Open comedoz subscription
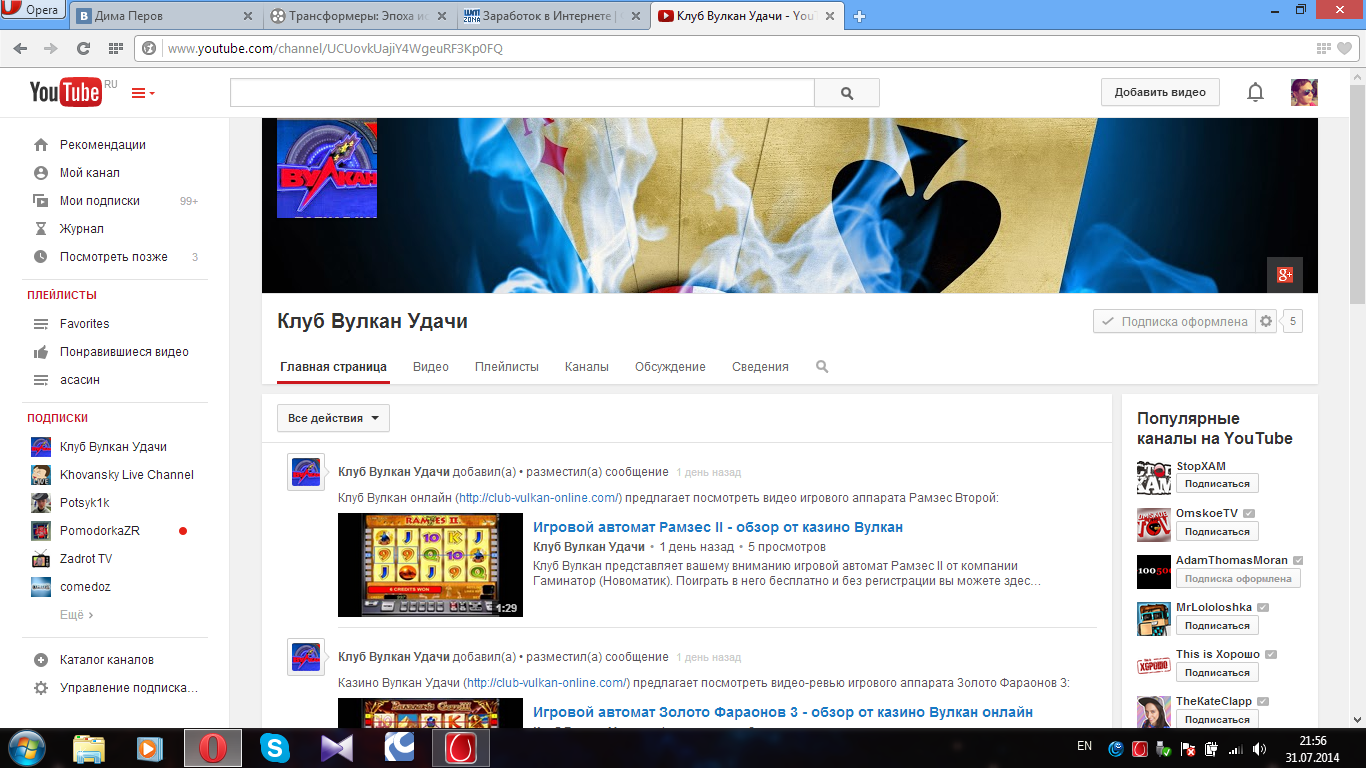1366x768 pixels. 85,587
